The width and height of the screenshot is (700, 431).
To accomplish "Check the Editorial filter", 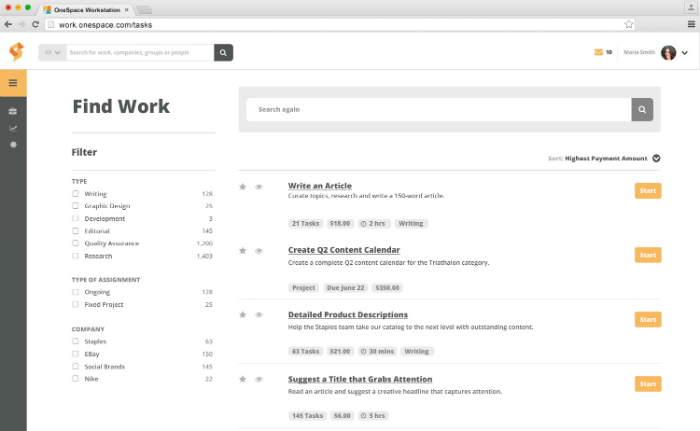I will pyautogui.click(x=75, y=231).
